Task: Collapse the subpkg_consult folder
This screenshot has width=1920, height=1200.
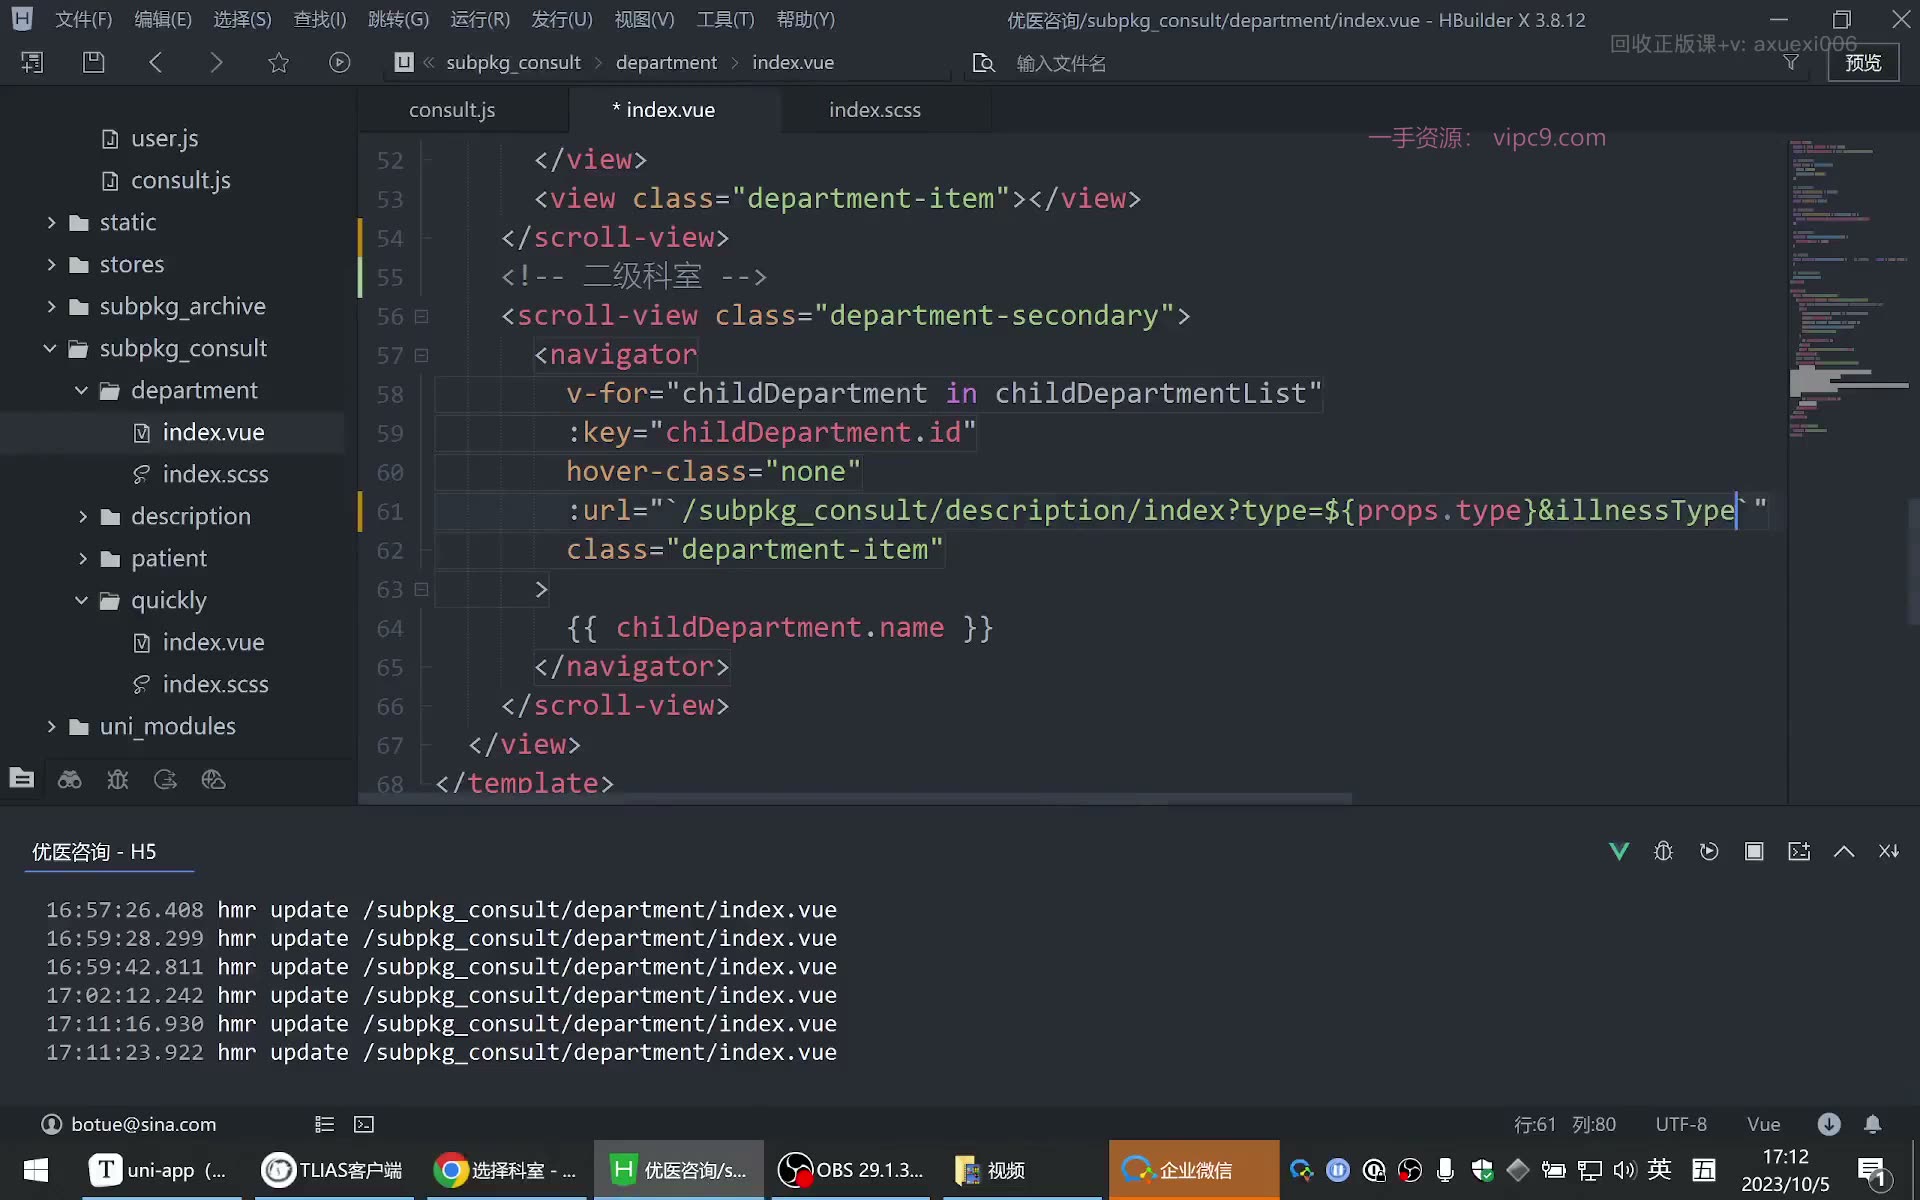Action: click(50, 348)
